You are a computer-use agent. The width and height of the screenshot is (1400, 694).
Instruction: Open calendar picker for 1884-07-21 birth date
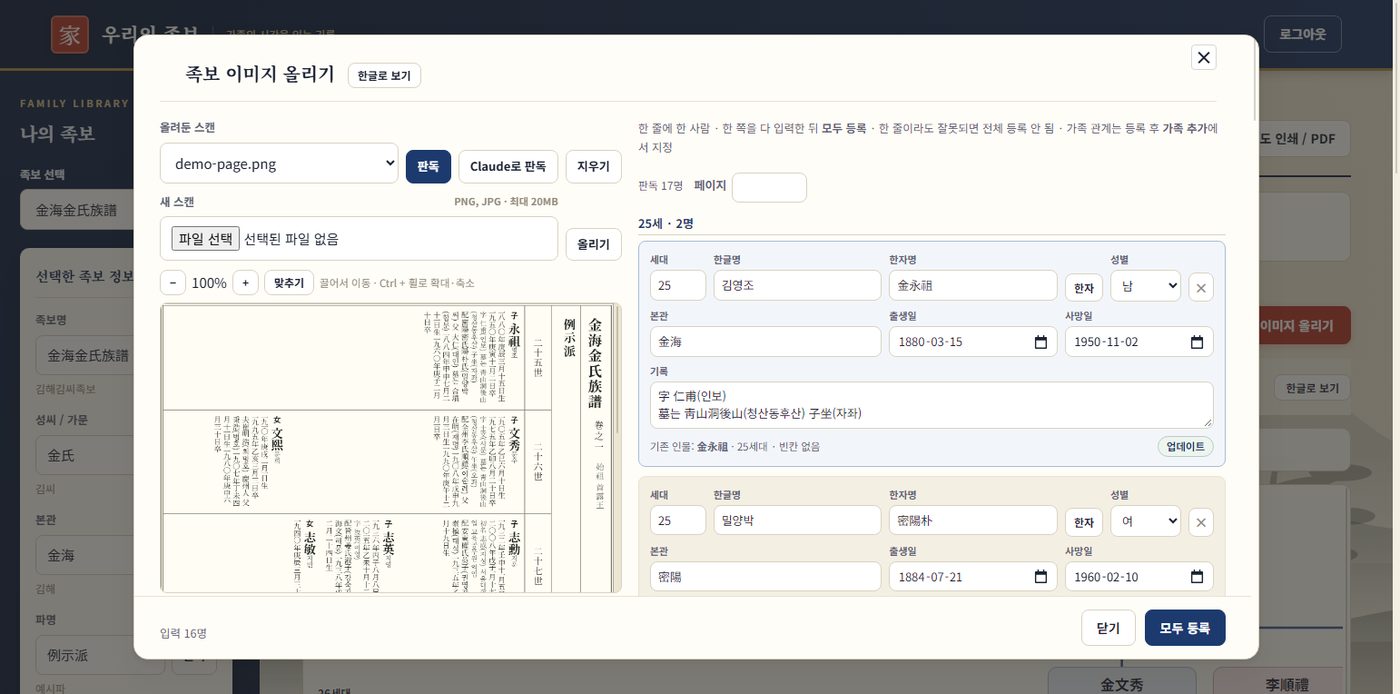tap(1041, 577)
